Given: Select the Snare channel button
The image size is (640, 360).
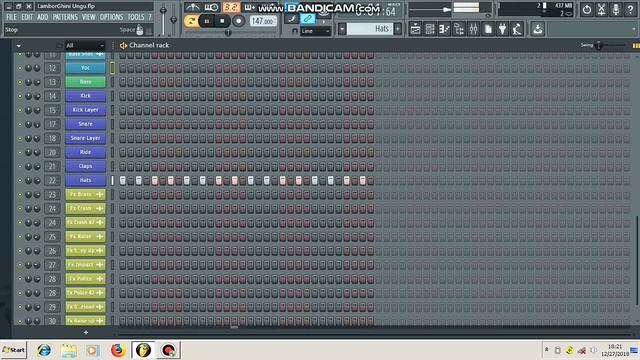Looking at the screenshot, I should point(85,124).
